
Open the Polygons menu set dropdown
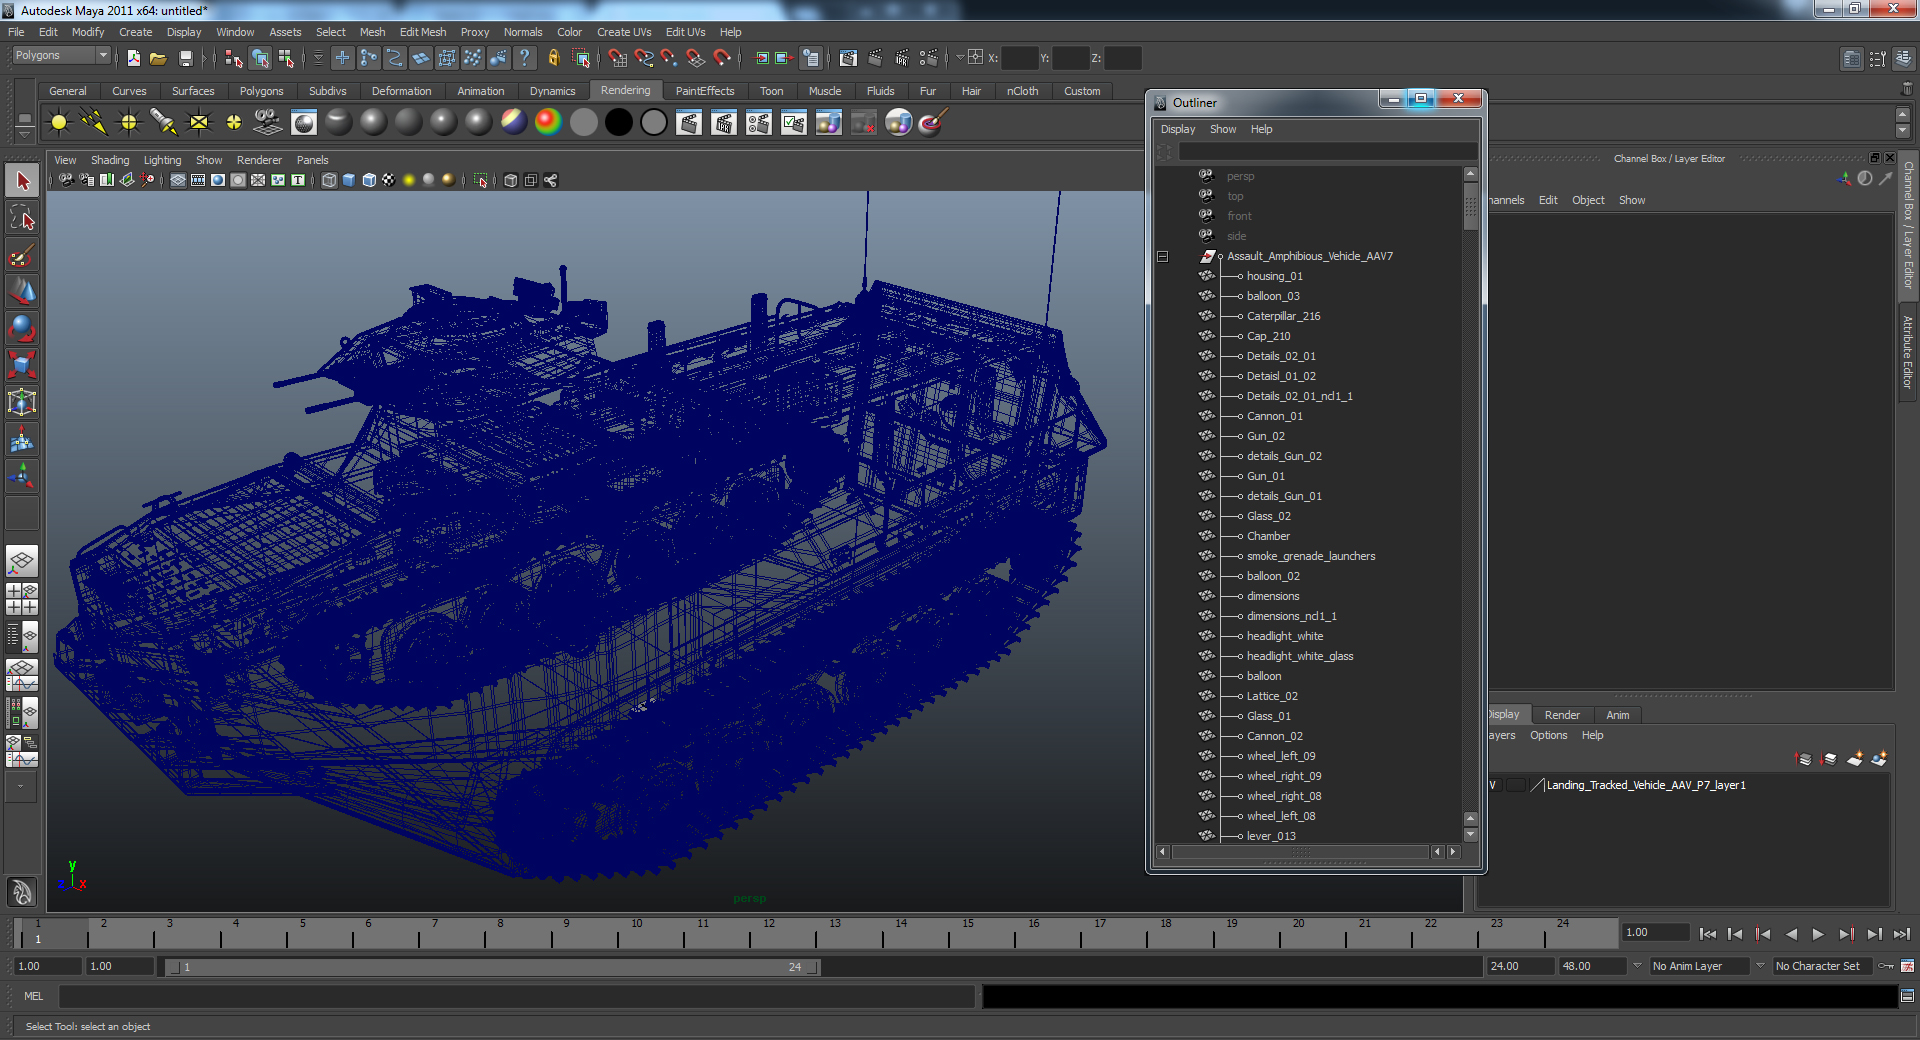point(61,56)
